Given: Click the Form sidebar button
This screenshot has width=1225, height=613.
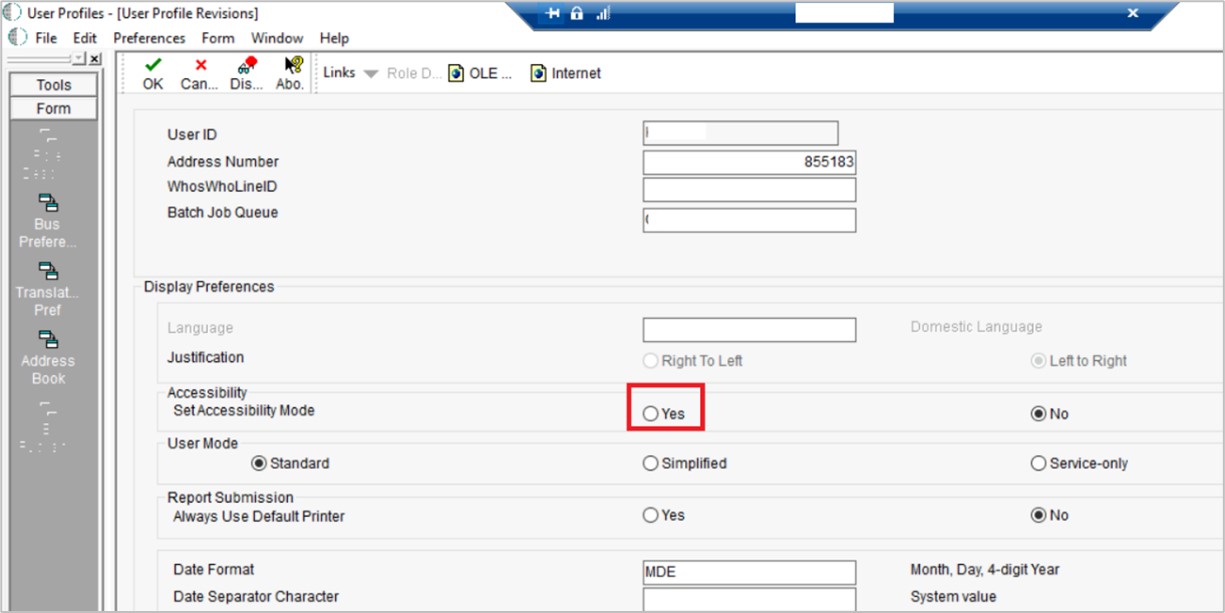Looking at the screenshot, I should click(x=54, y=108).
